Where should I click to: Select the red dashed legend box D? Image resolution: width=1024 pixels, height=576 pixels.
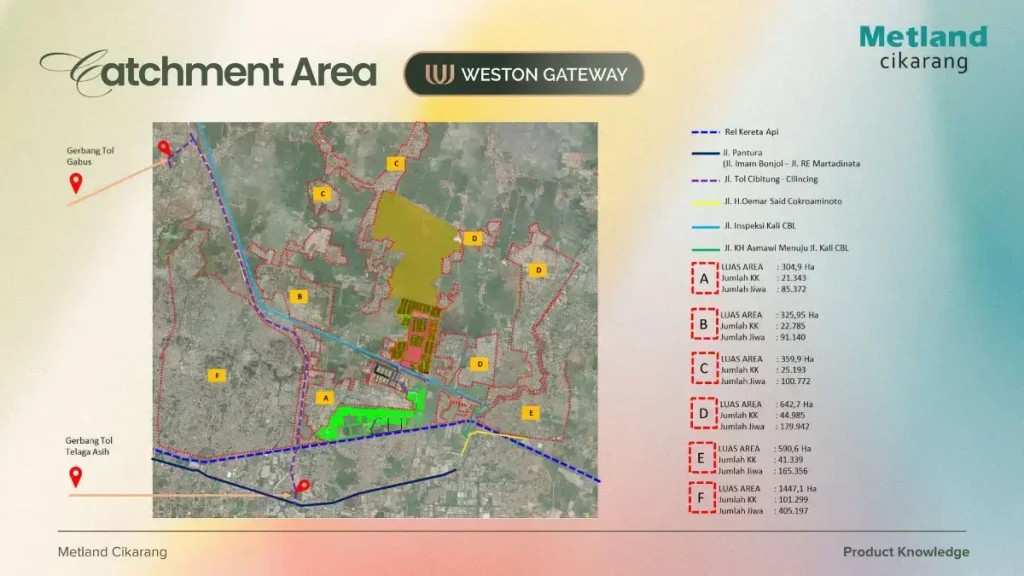click(x=704, y=414)
